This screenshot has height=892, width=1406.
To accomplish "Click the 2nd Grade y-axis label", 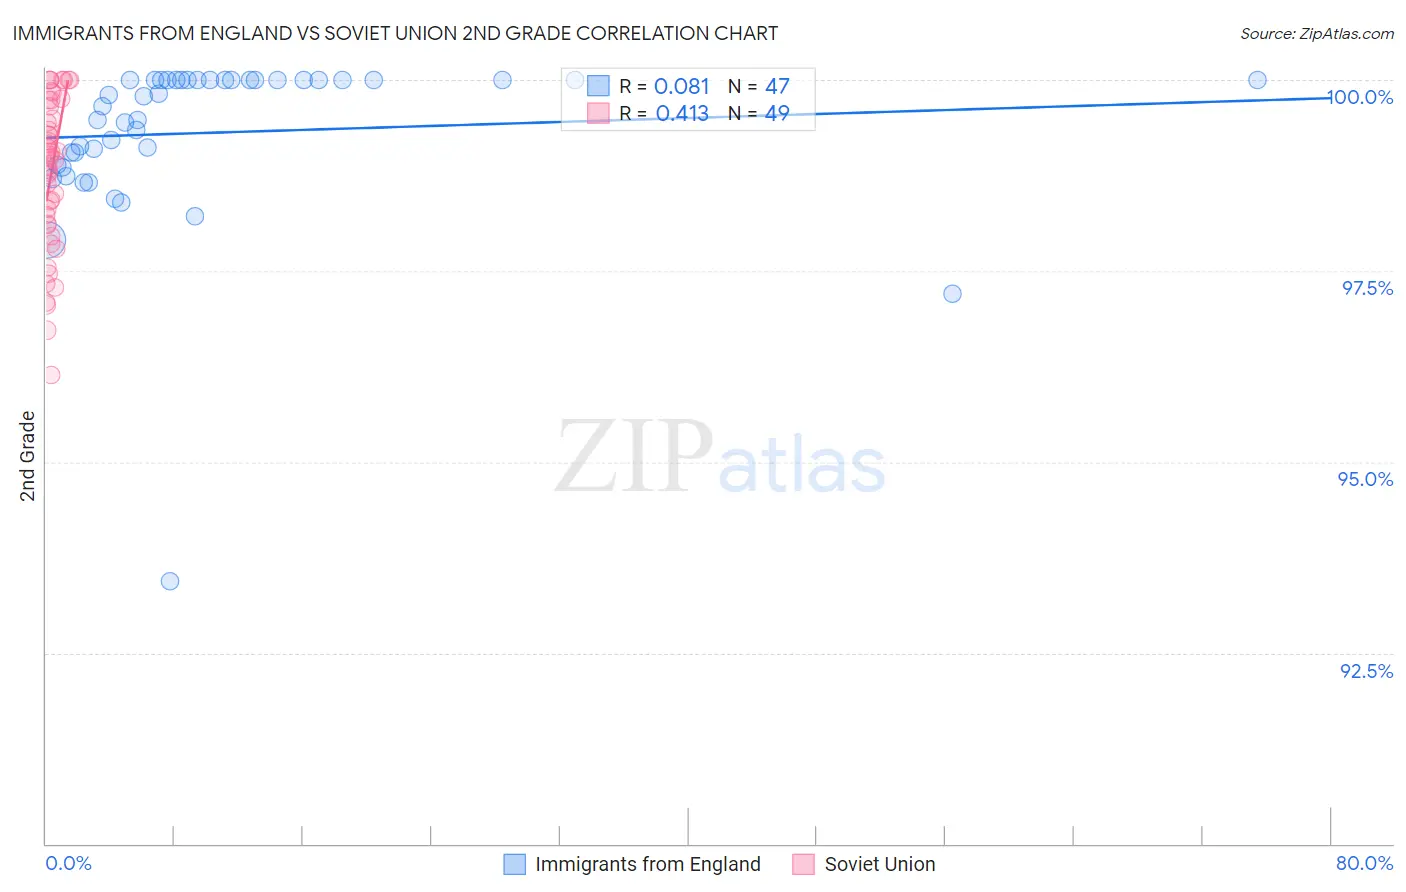I will [x=28, y=456].
